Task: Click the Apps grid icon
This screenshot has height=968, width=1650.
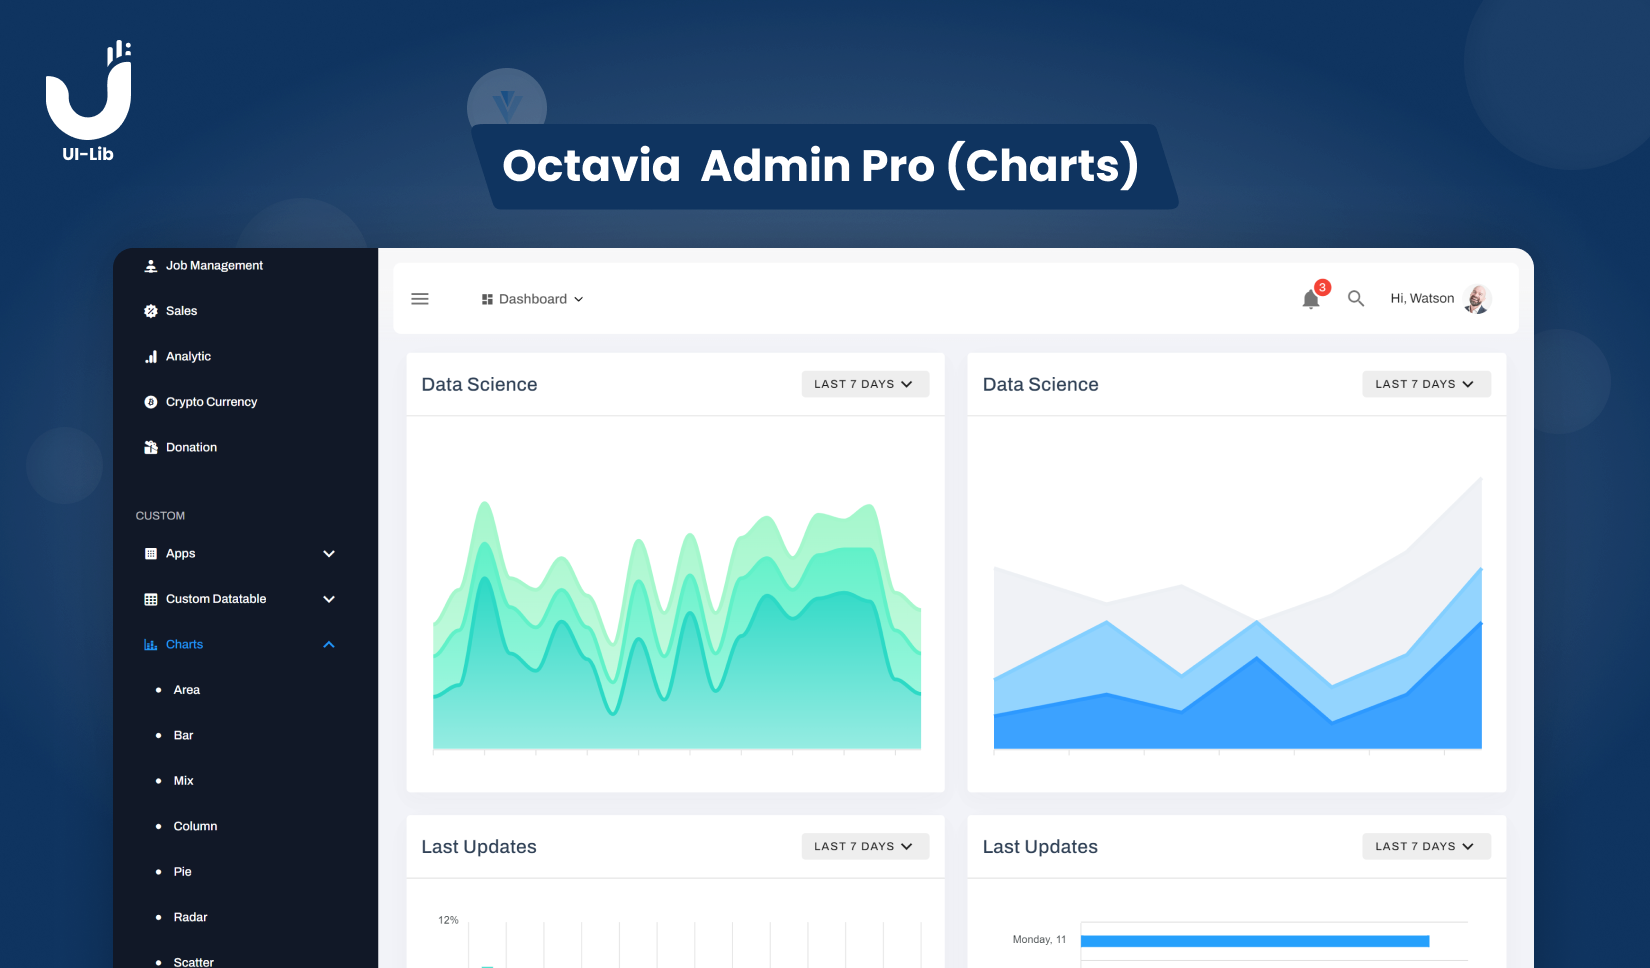Action: (x=151, y=554)
